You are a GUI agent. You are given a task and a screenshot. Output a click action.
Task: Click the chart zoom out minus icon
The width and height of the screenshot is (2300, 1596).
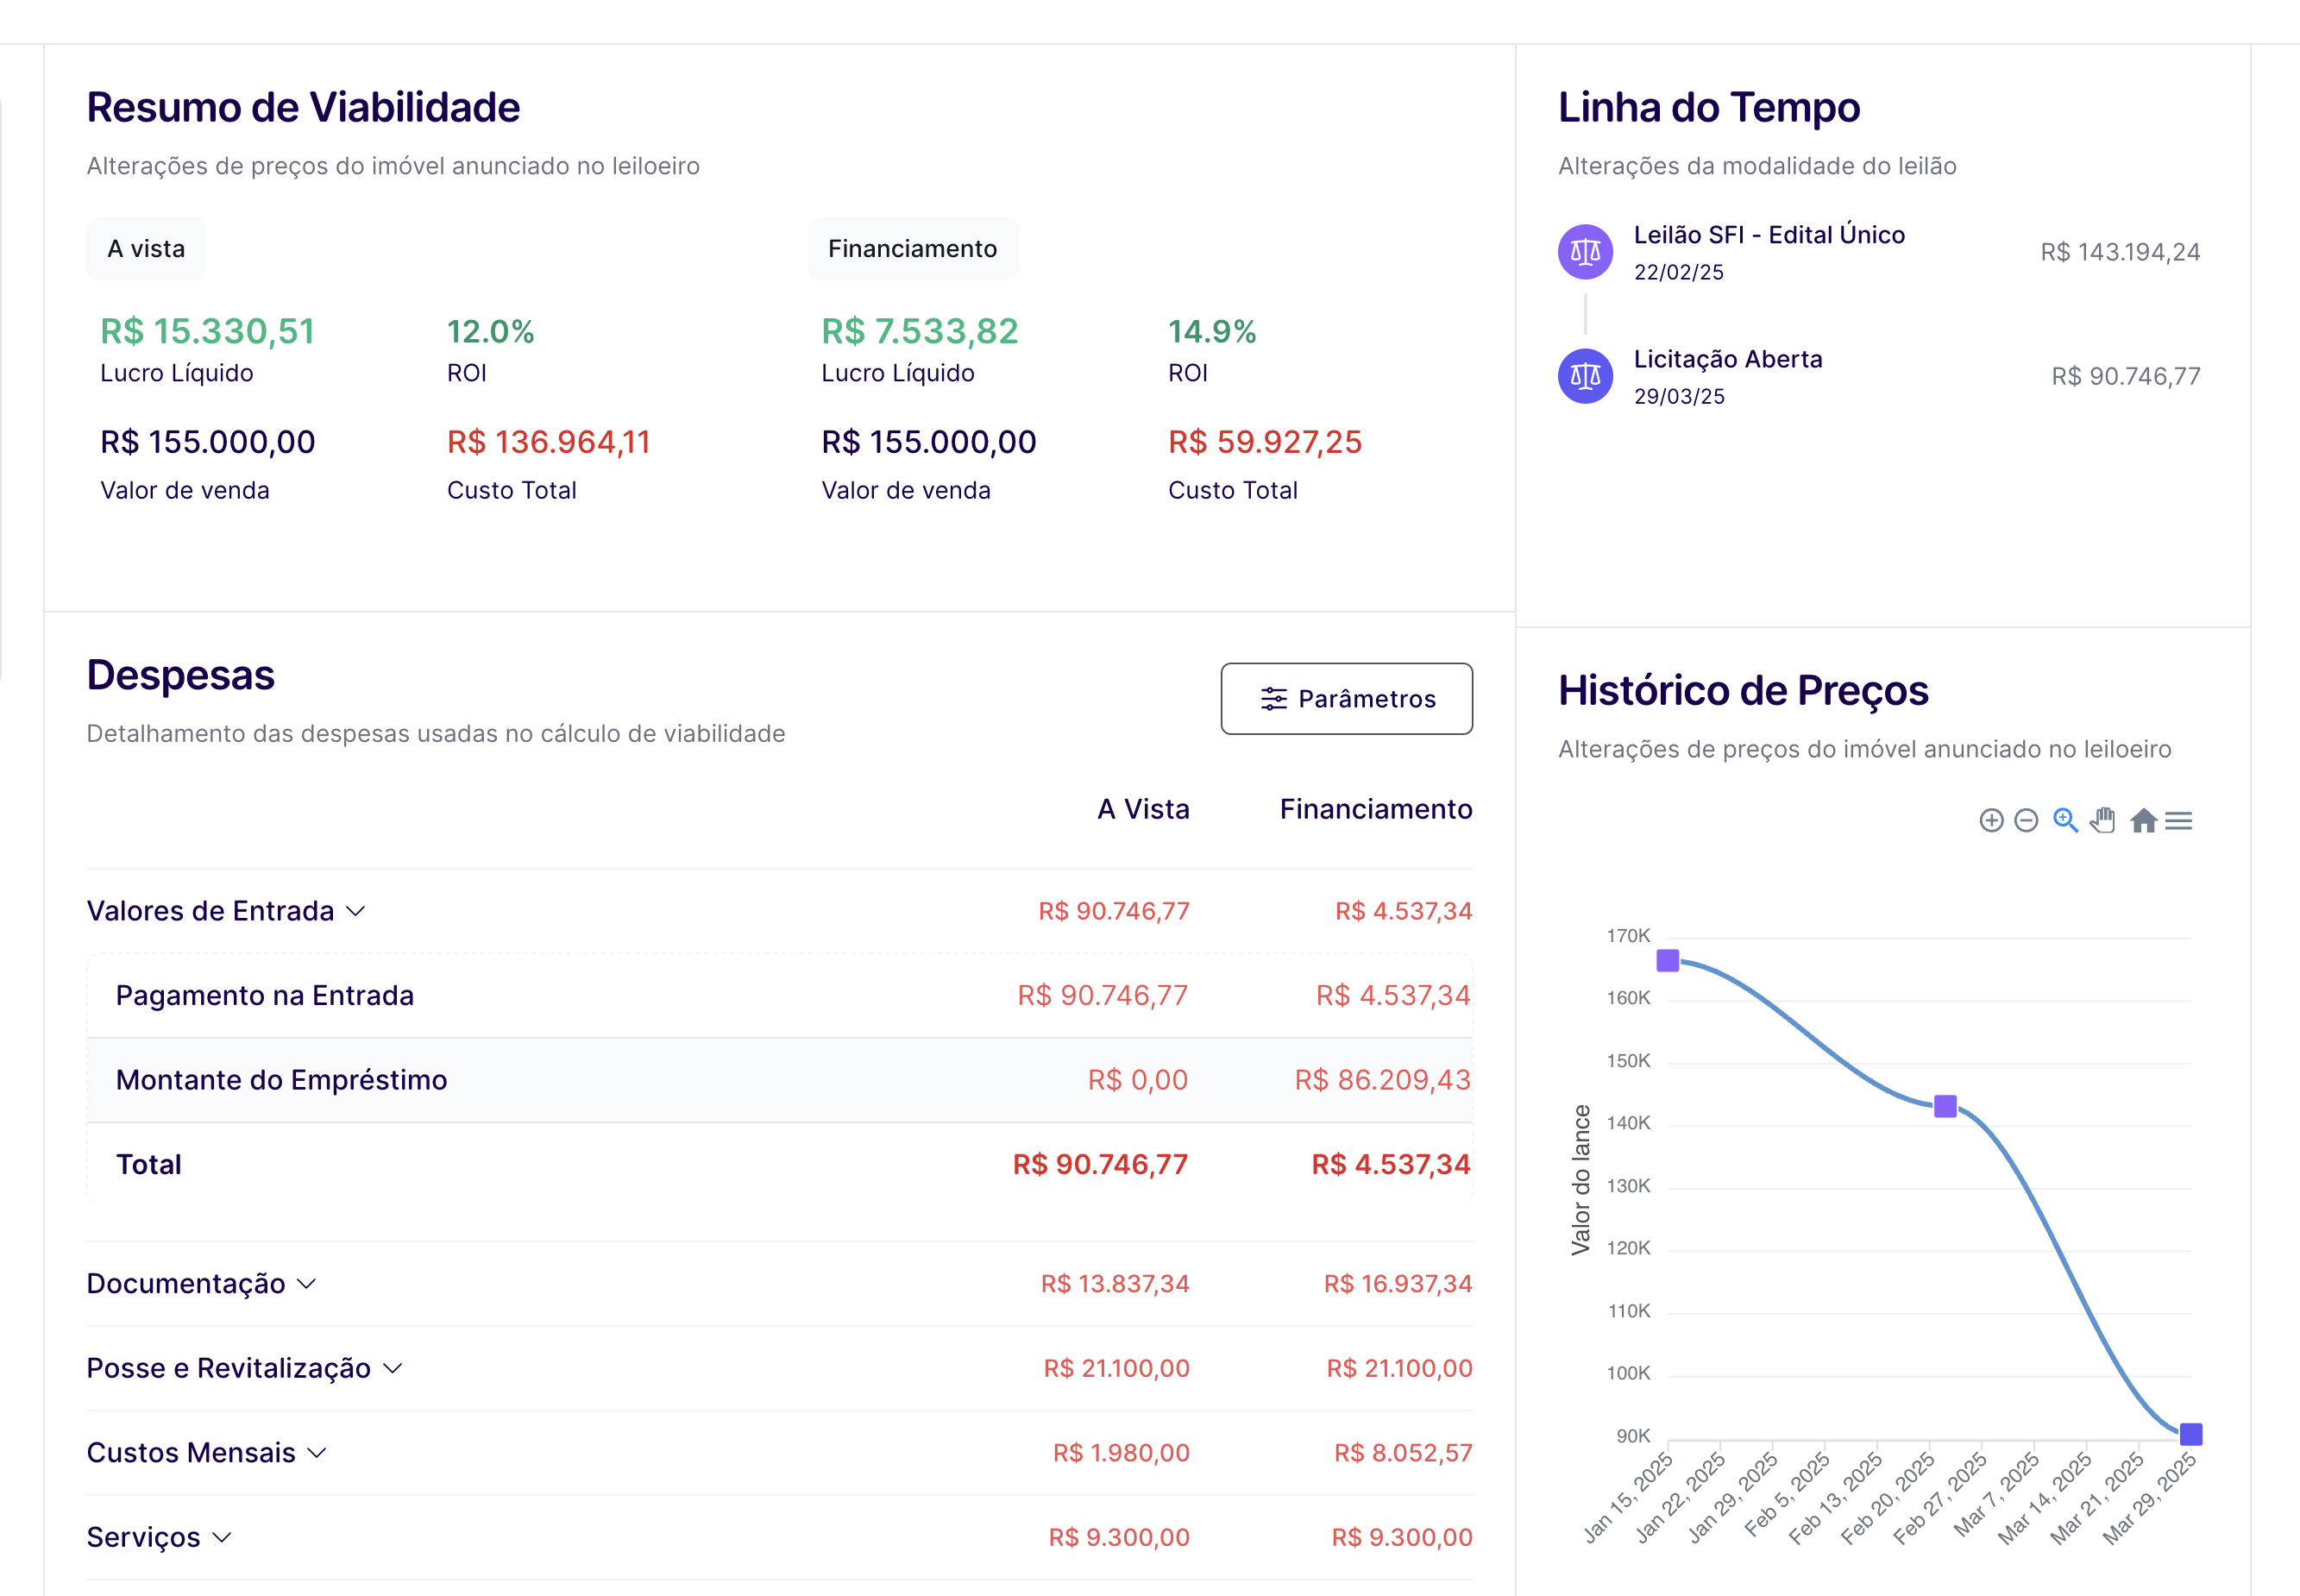(2026, 821)
